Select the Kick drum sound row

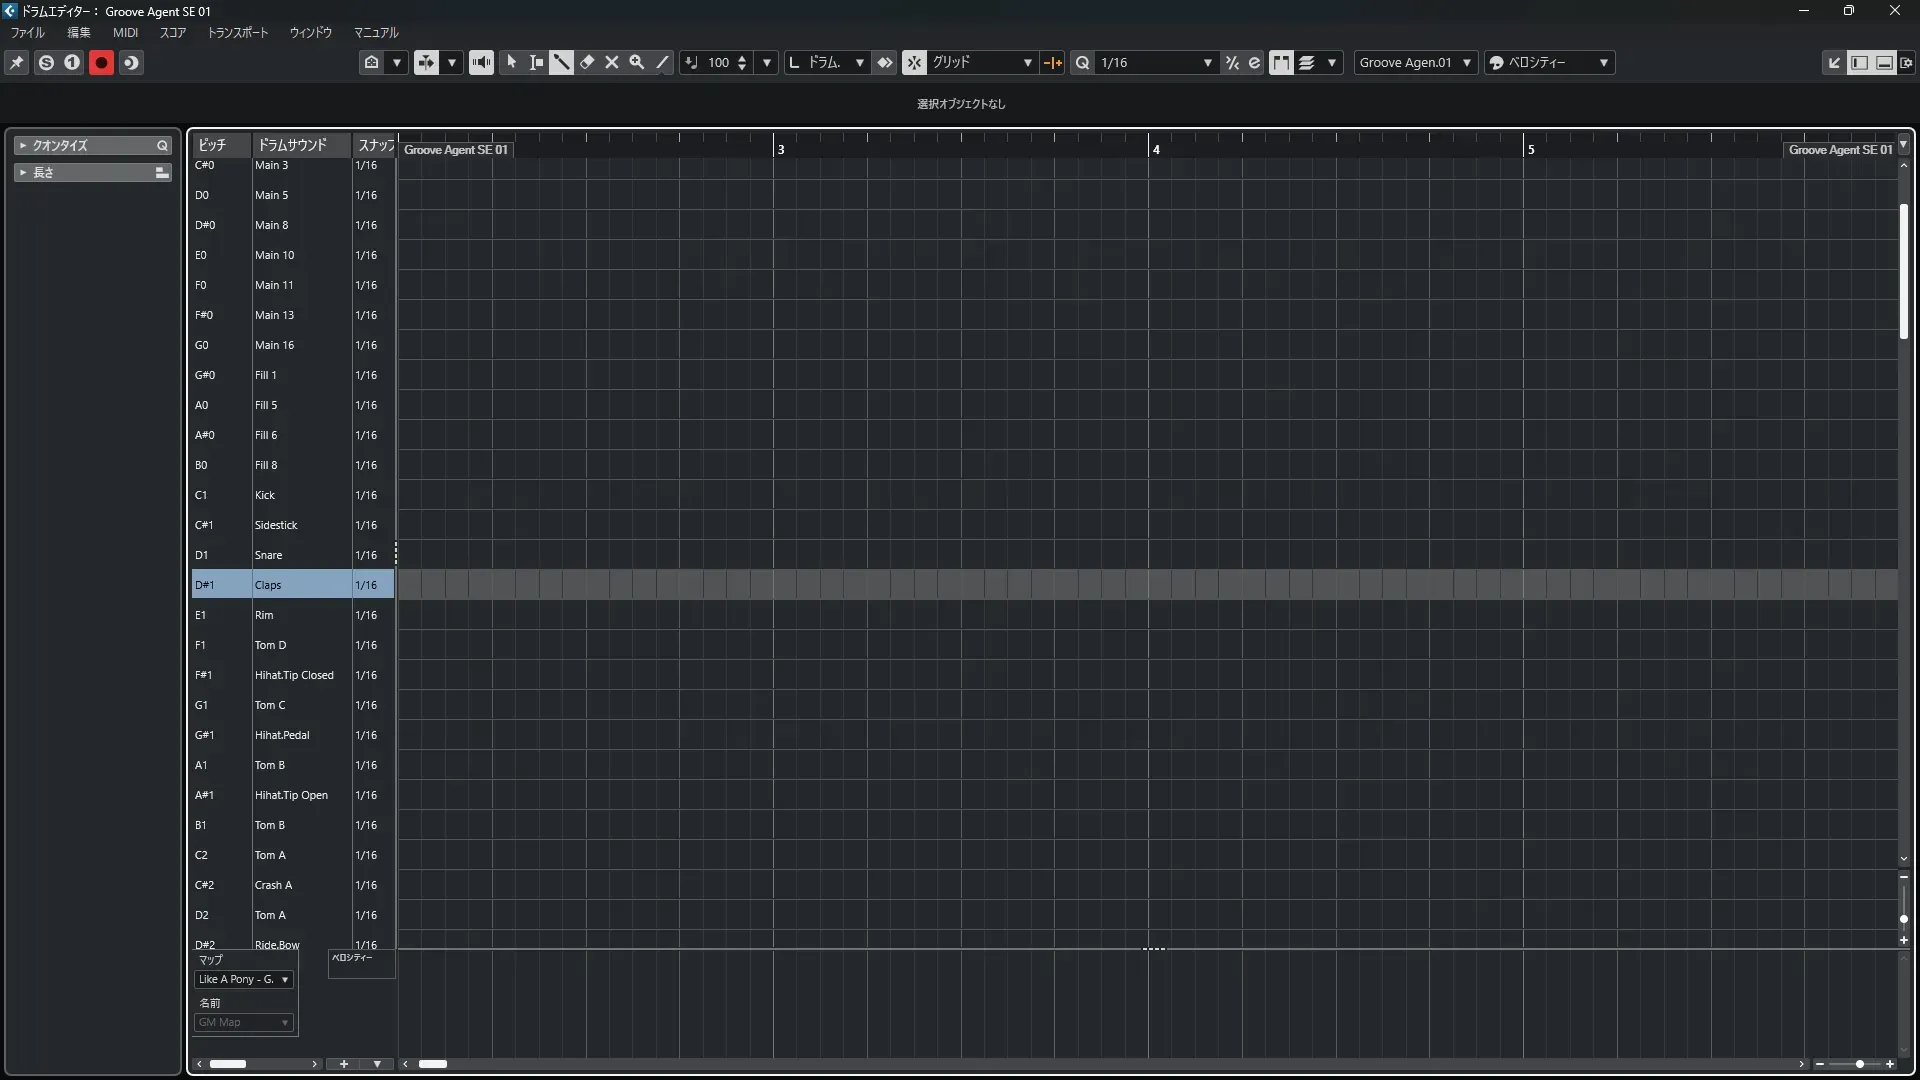pos(265,495)
